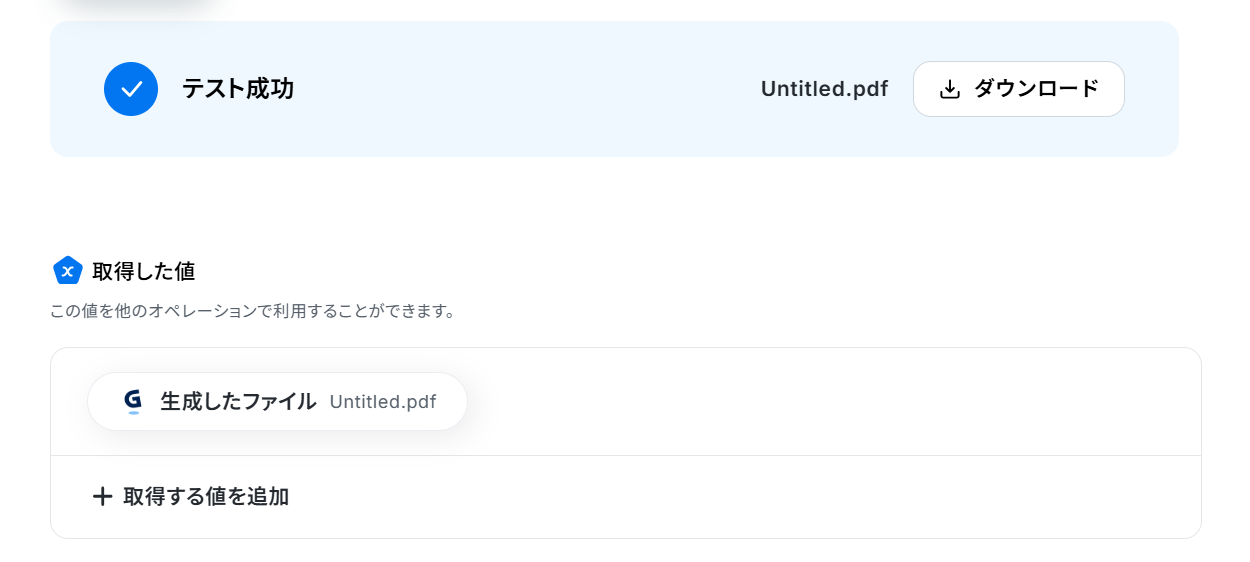This screenshot has height=562, width=1250.
Task: Click the テスト成功 status text
Action: pos(238,89)
